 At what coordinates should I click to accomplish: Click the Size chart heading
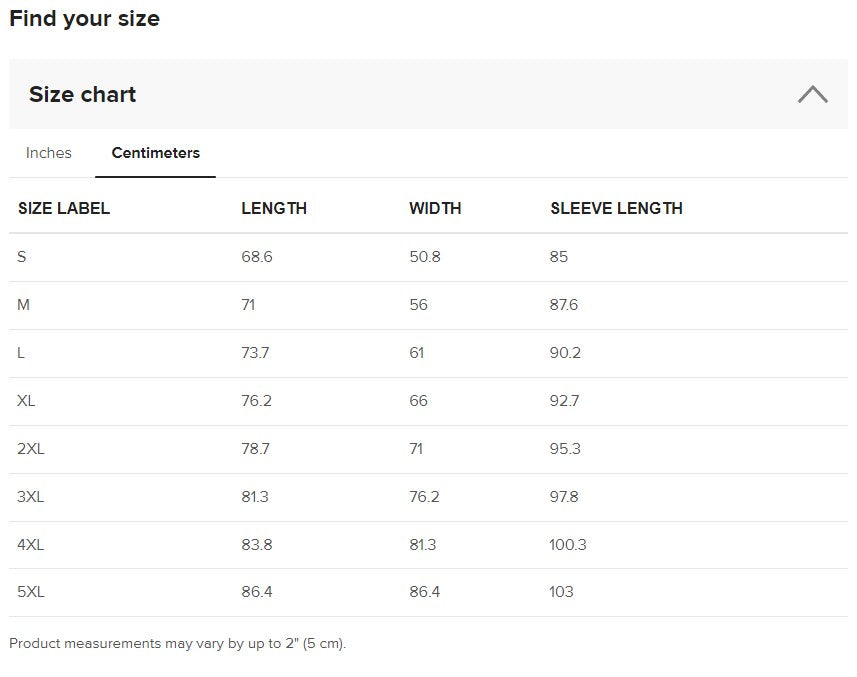(82, 95)
